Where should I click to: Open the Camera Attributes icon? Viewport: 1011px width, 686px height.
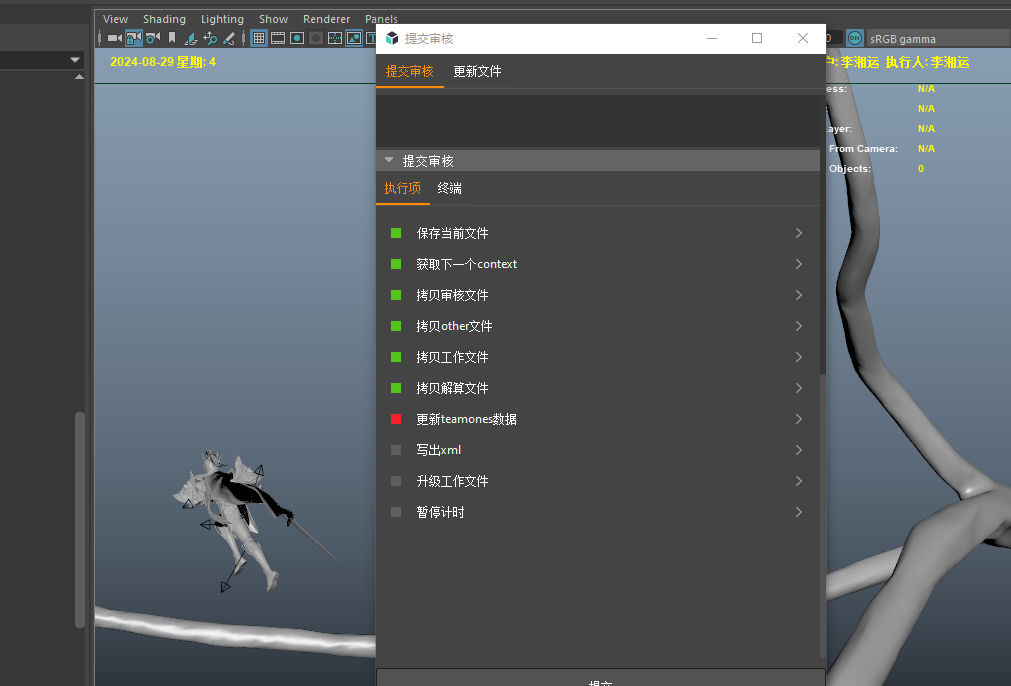tap(152, 38)
